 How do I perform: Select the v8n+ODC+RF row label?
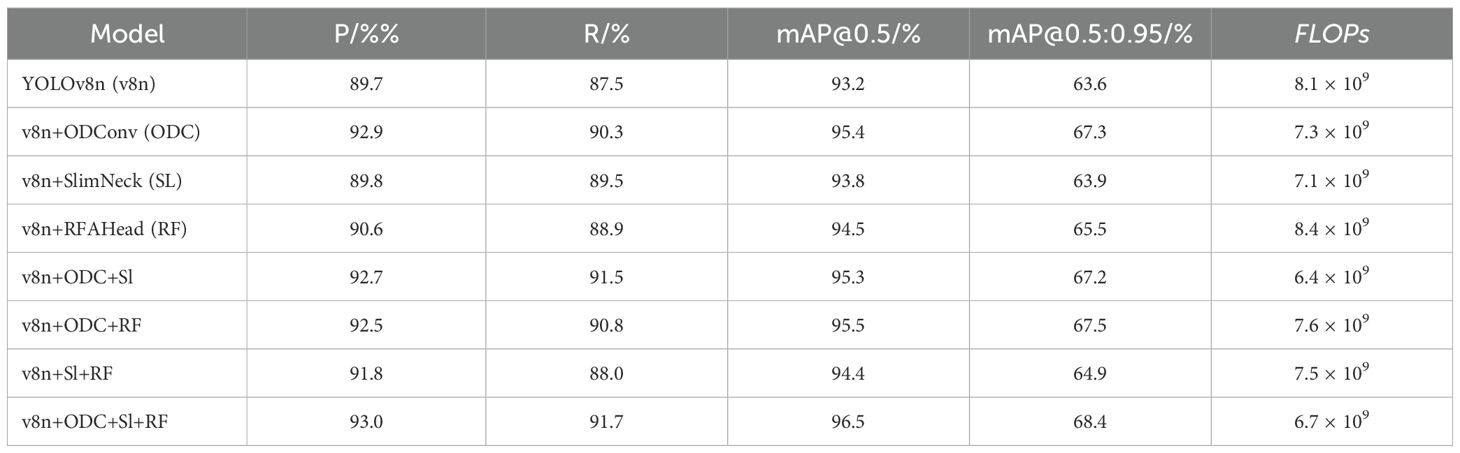coord(79,326)
